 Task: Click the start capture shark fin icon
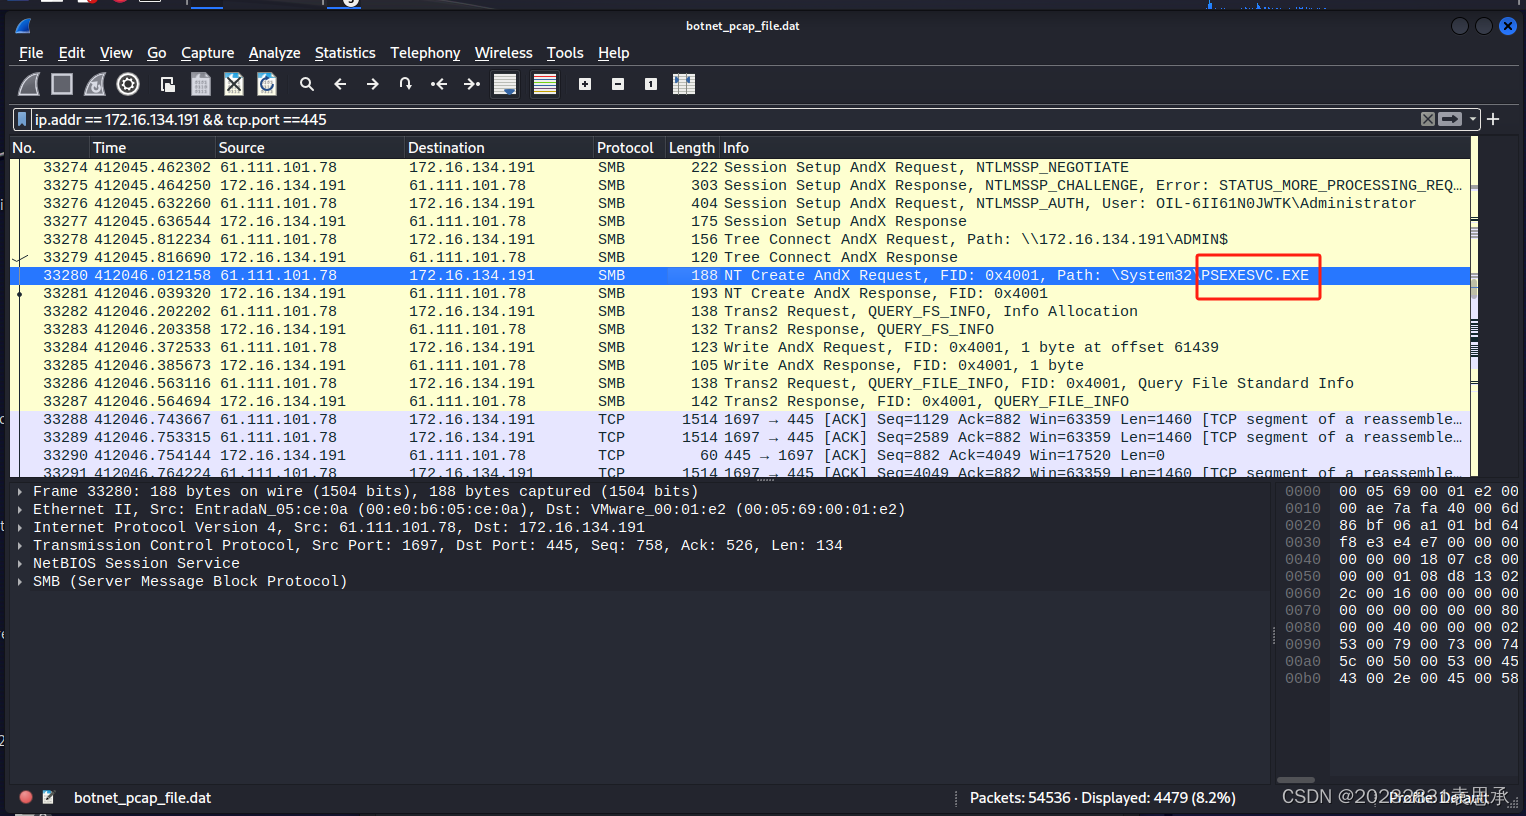(x=29, y=85)
